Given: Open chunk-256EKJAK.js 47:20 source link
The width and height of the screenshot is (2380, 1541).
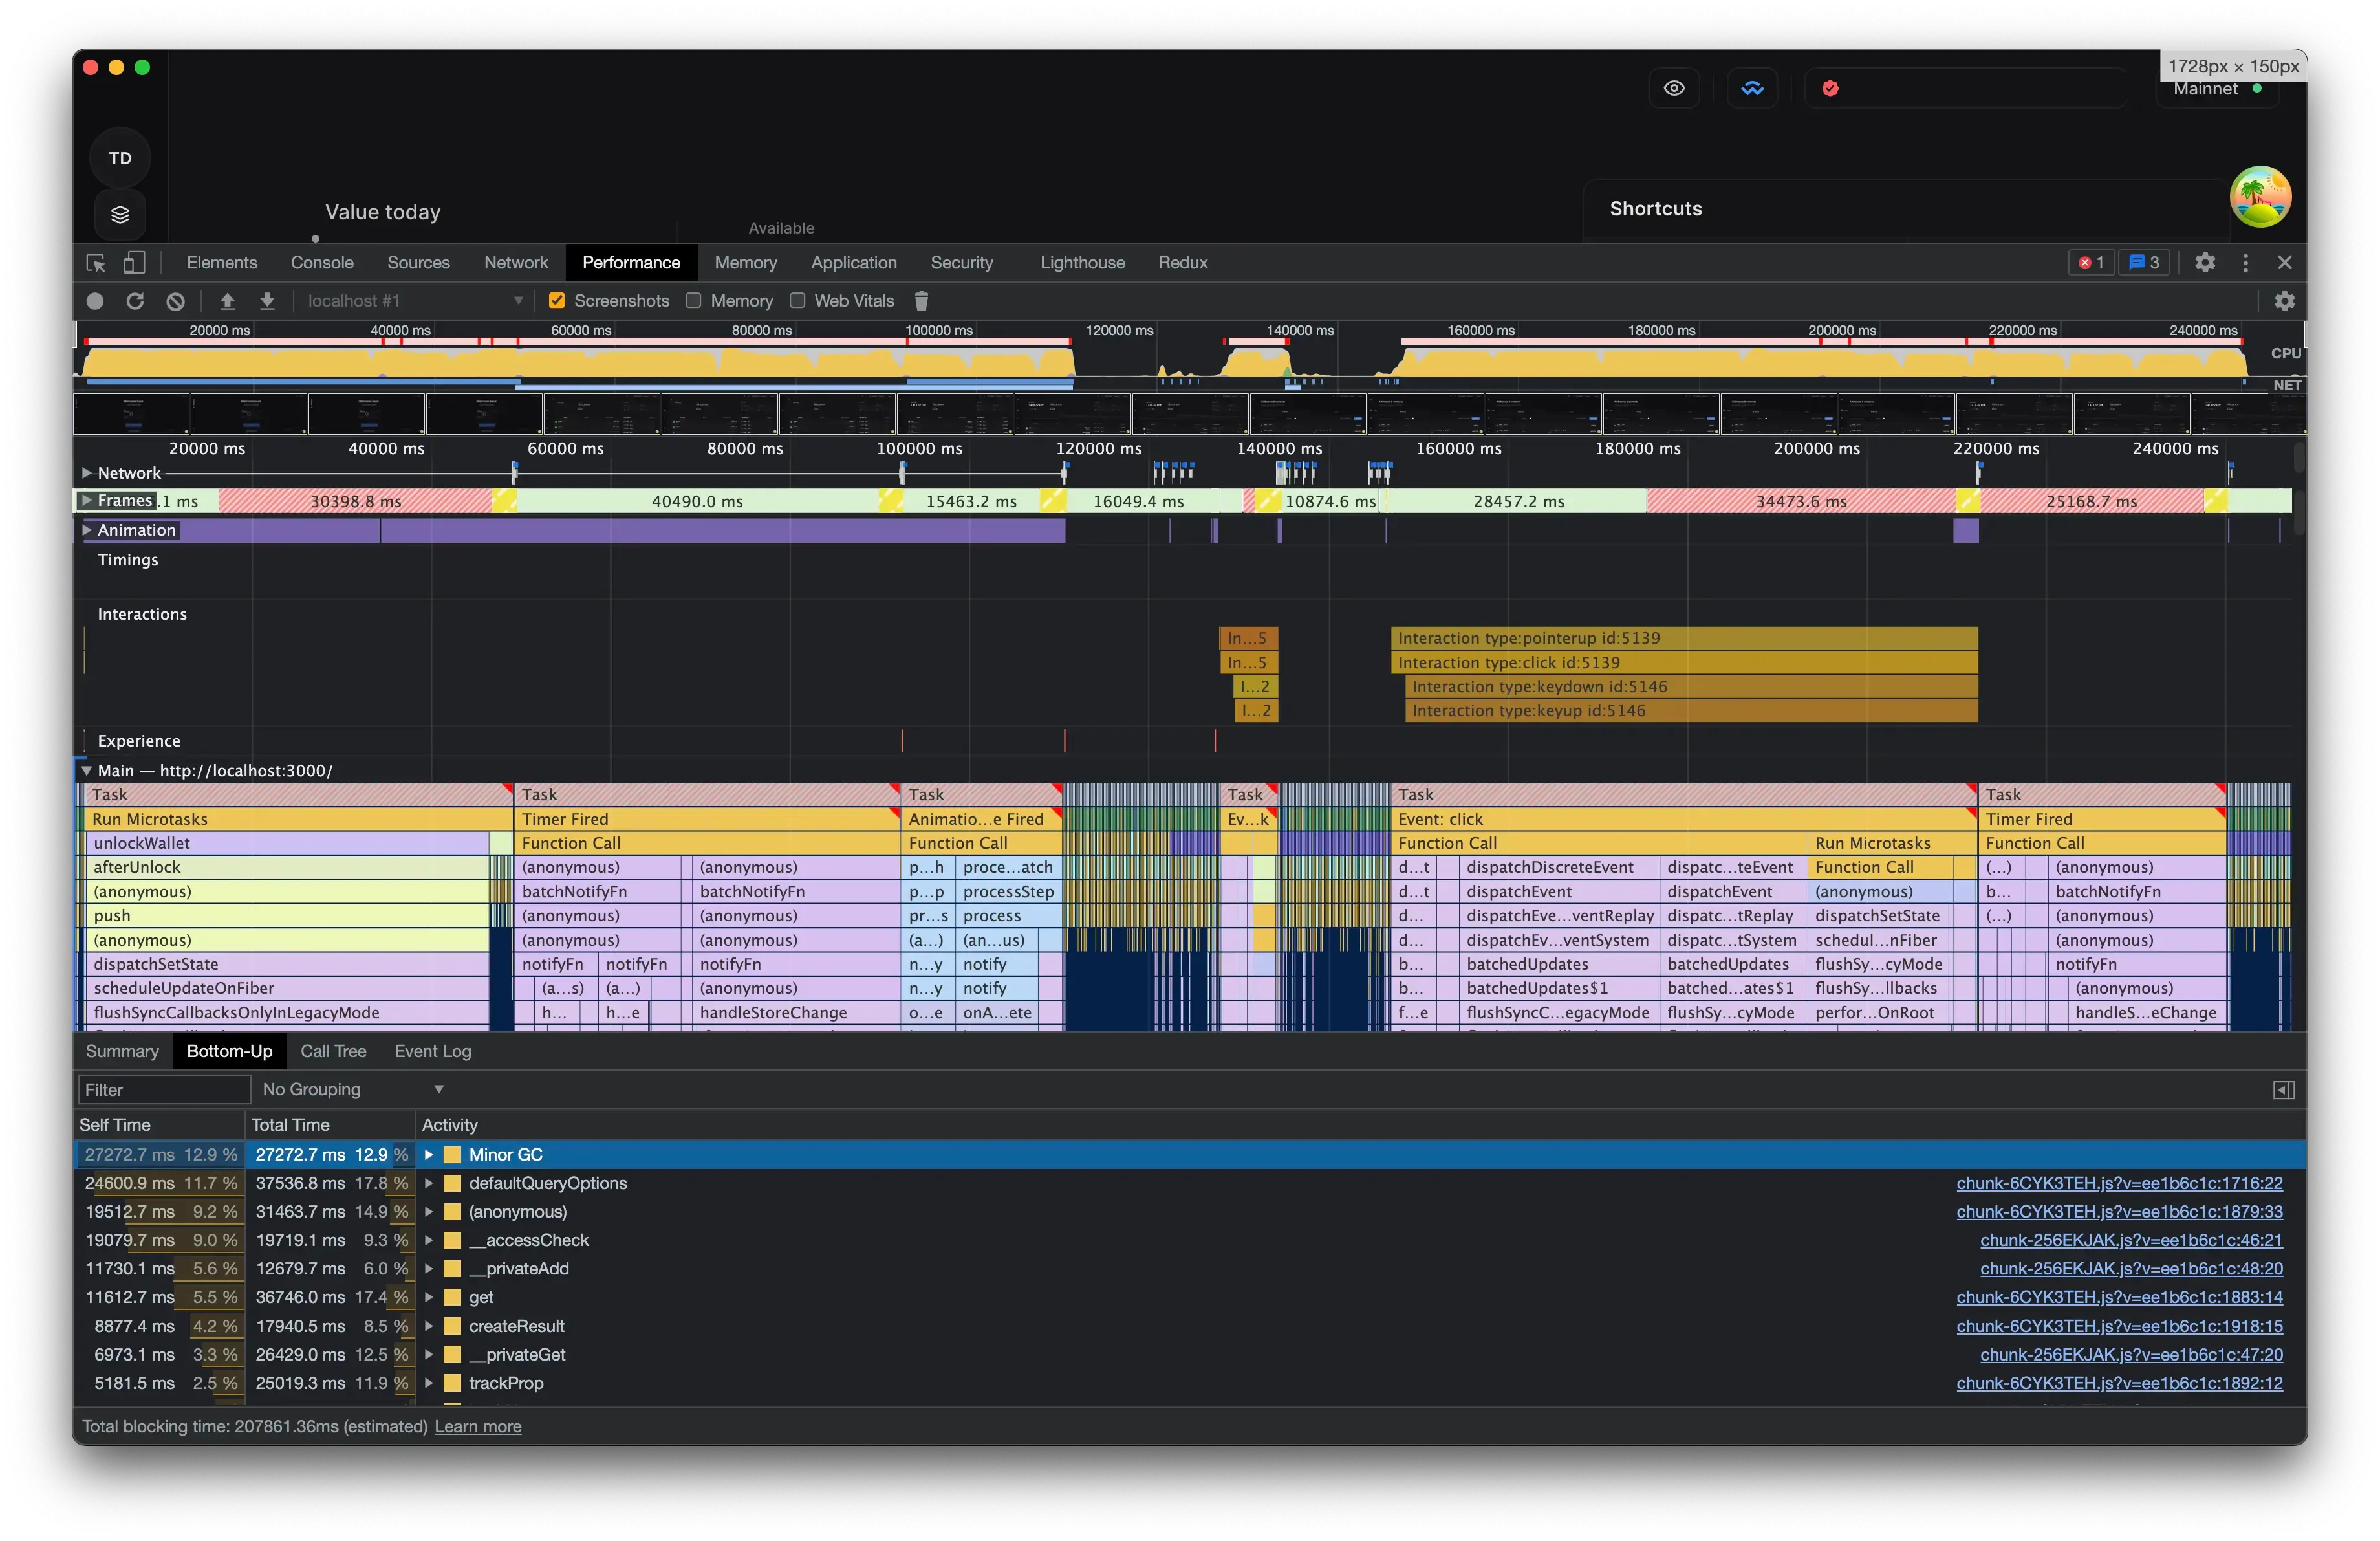Looking at the screenshot, I should [x=2131, y=1355].
